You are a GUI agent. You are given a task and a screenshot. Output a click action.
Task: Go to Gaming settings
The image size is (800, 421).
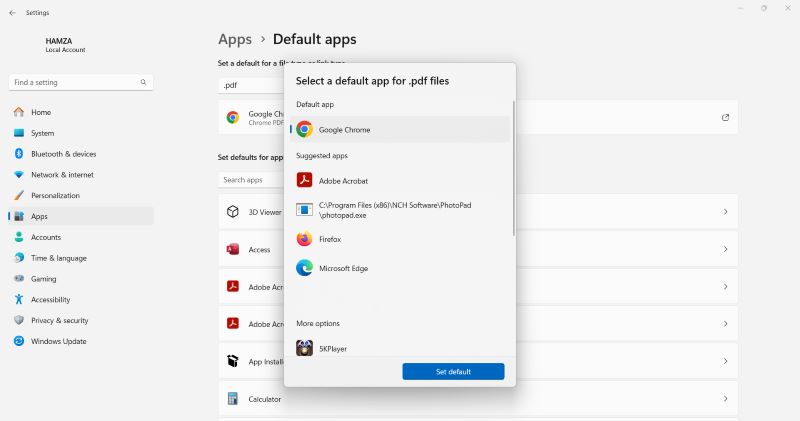click(81, 279)
